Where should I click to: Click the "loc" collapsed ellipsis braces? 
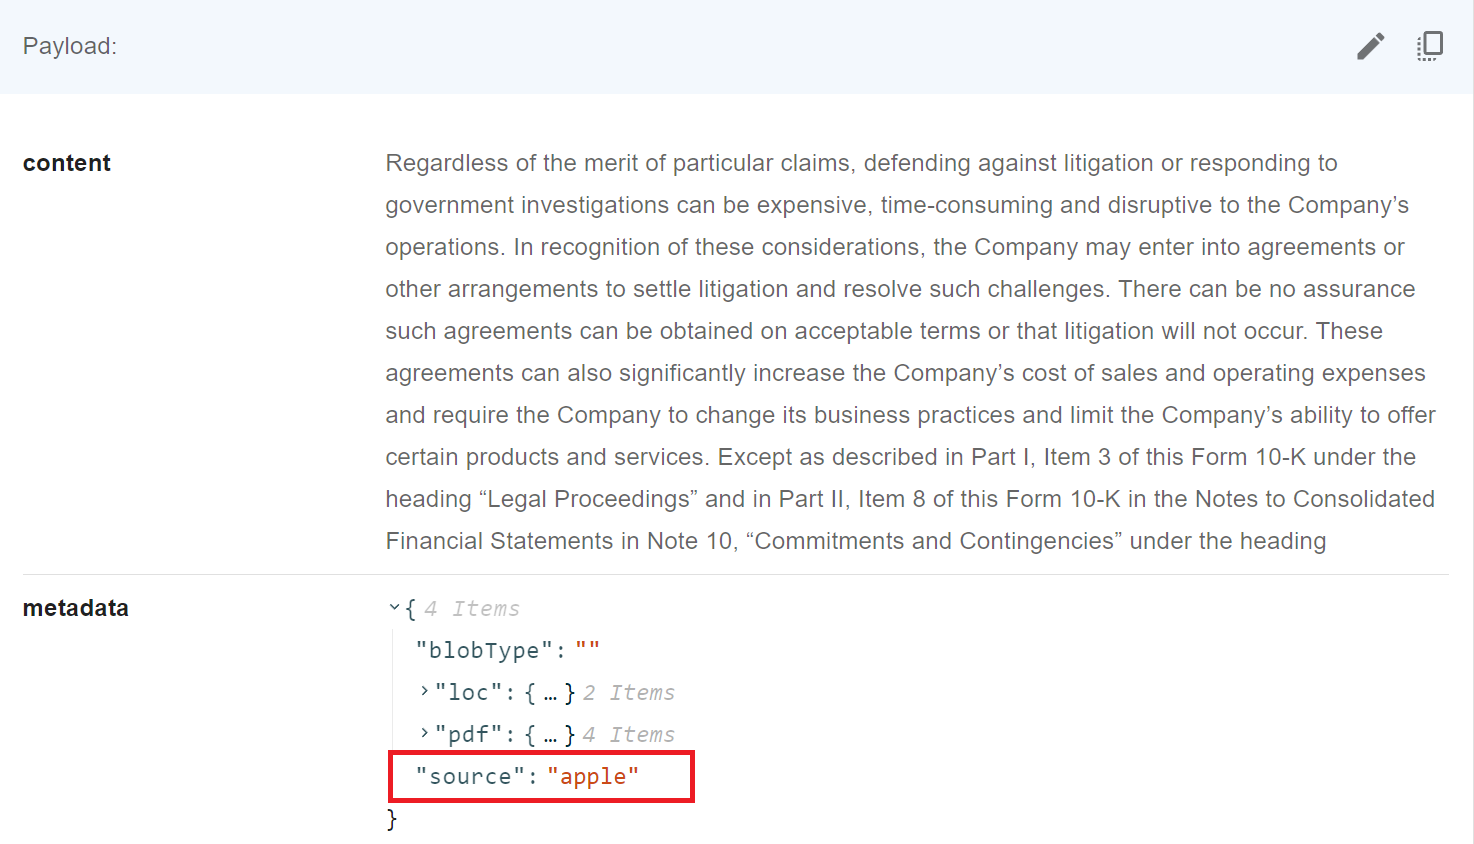pyautogui.click(x=550, y=693)
